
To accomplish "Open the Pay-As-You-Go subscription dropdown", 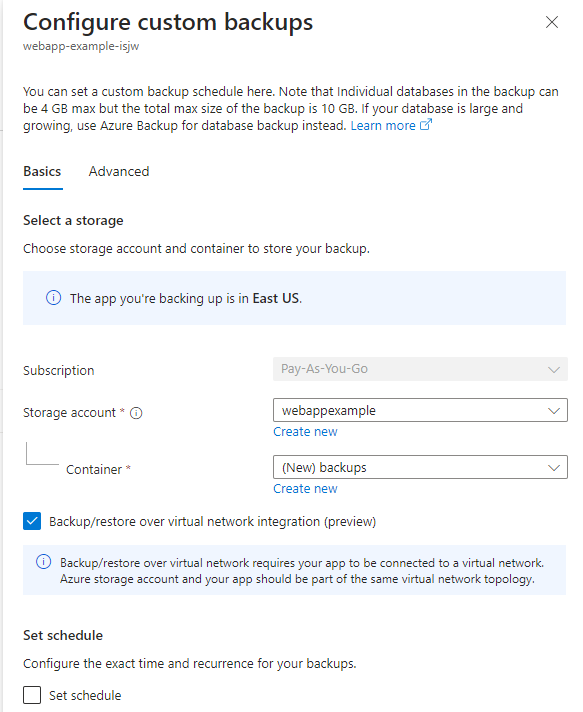I will [420, 369].
